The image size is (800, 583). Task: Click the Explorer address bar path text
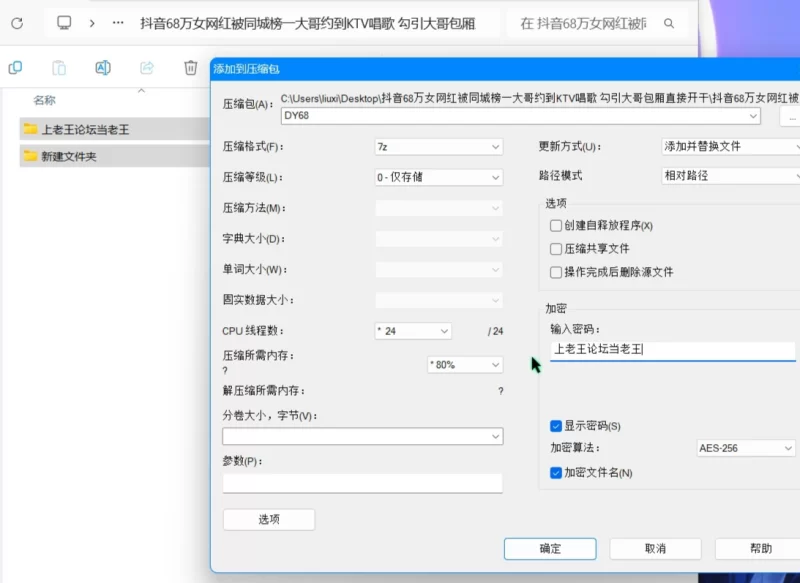308,23
